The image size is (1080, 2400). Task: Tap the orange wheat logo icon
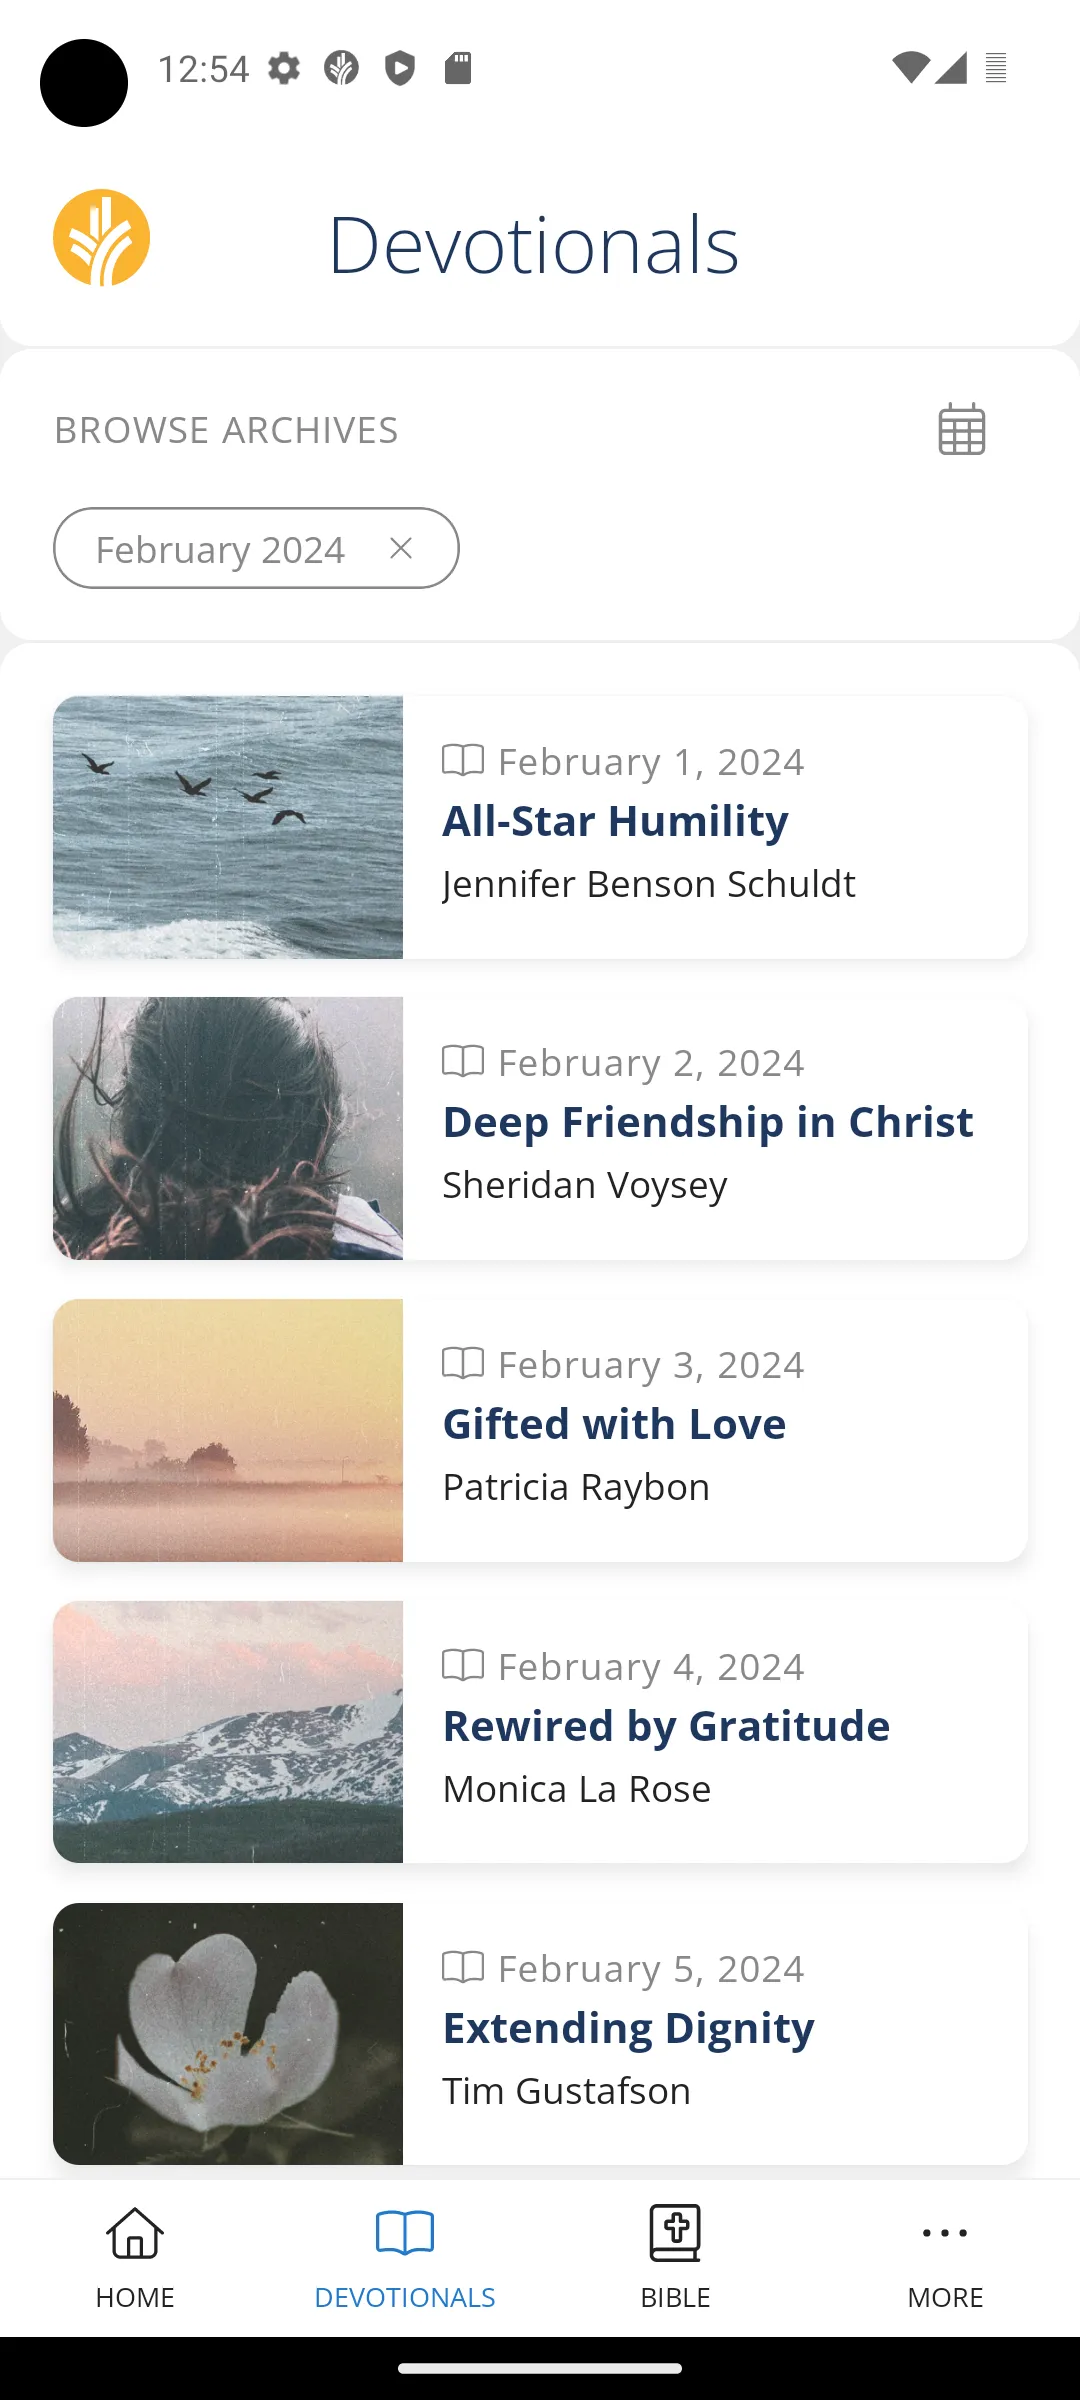[x=101, y=238]
